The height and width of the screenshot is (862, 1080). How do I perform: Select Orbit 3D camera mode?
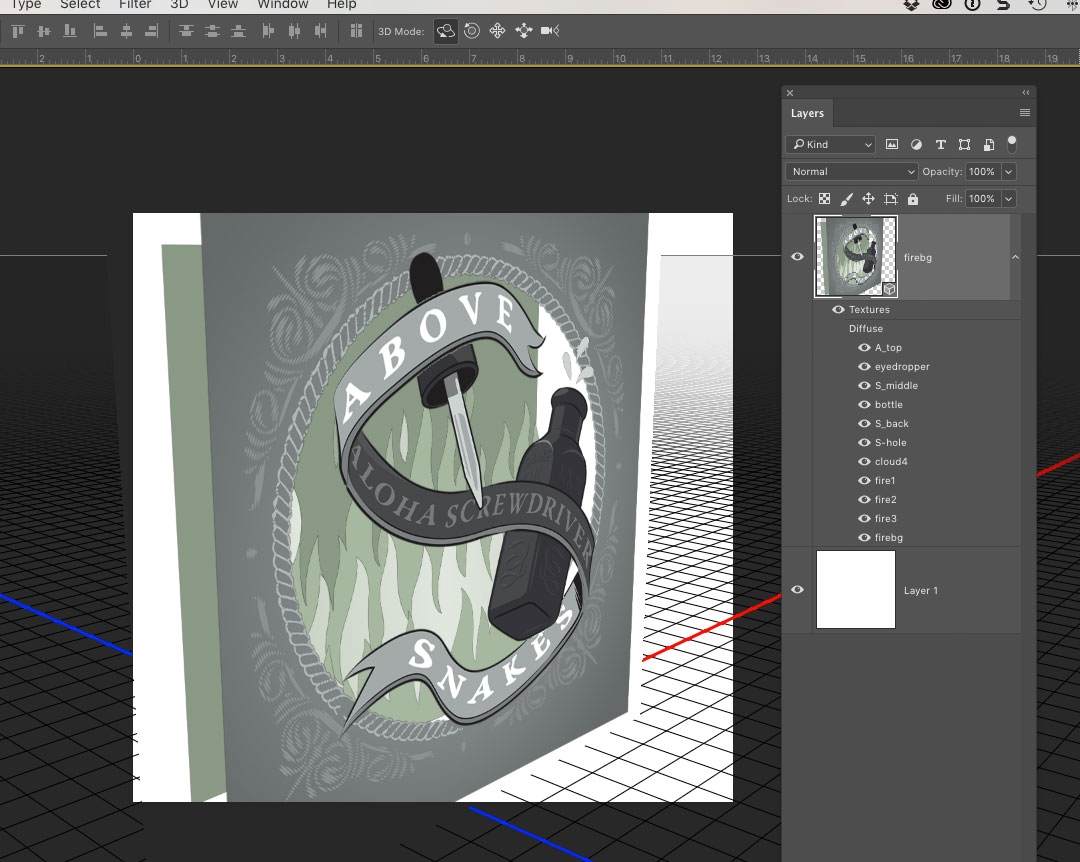(x=446, y=31)
